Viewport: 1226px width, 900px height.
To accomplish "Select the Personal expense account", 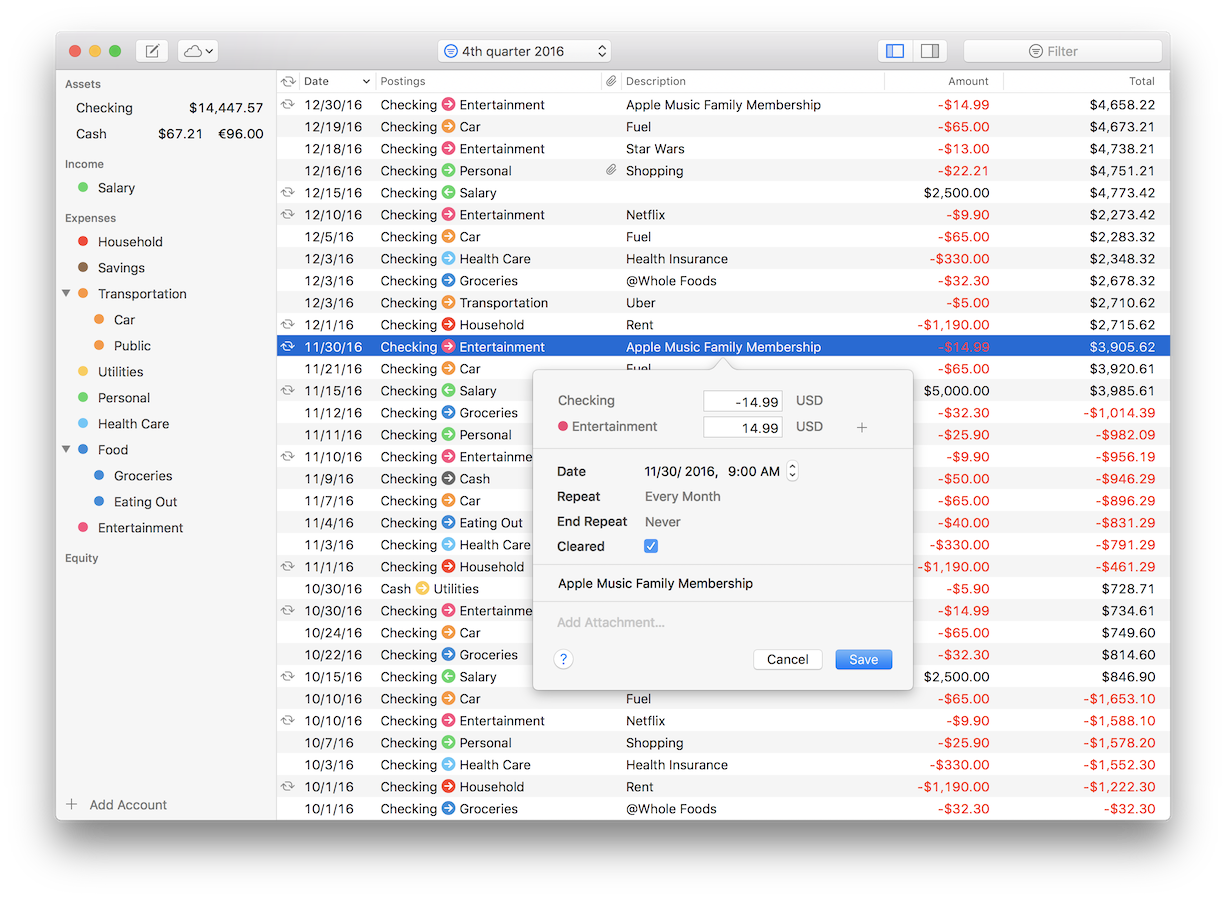I will (166, 398).
